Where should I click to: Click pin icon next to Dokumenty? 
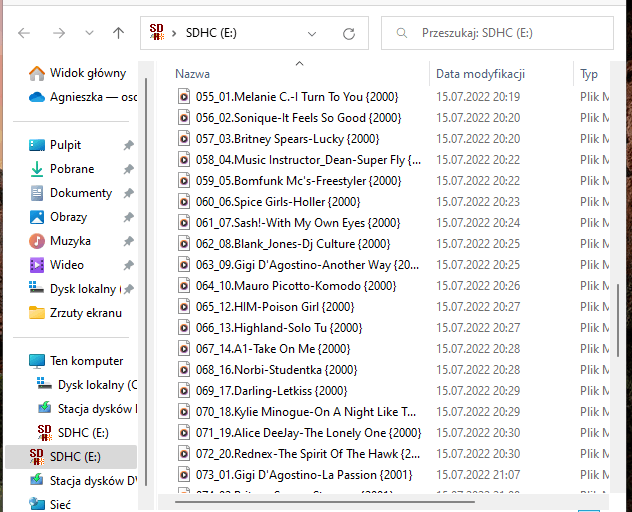click(129, 193)
